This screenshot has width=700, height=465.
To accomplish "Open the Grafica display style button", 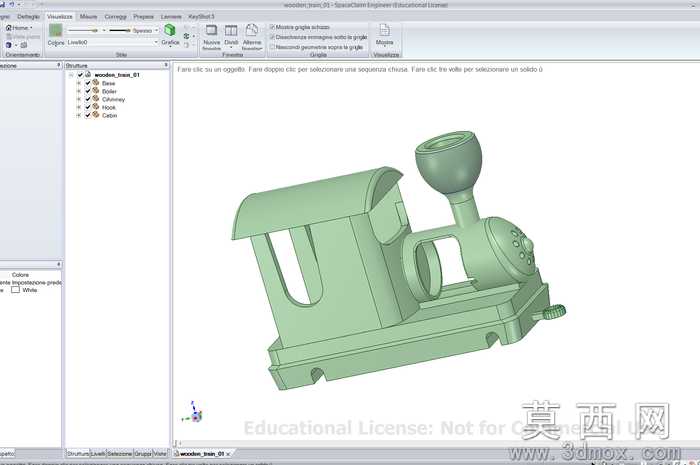I will (x=170, y=35).
